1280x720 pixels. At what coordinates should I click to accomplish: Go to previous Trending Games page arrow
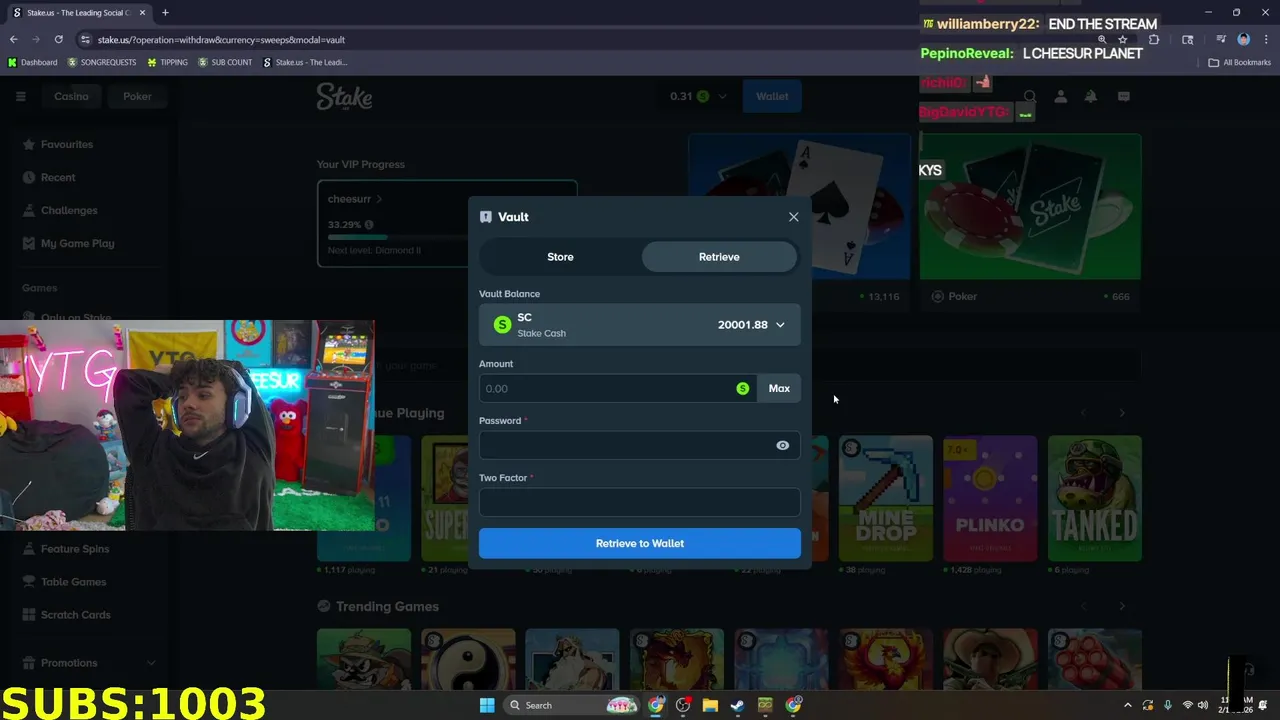[1084, 606]
